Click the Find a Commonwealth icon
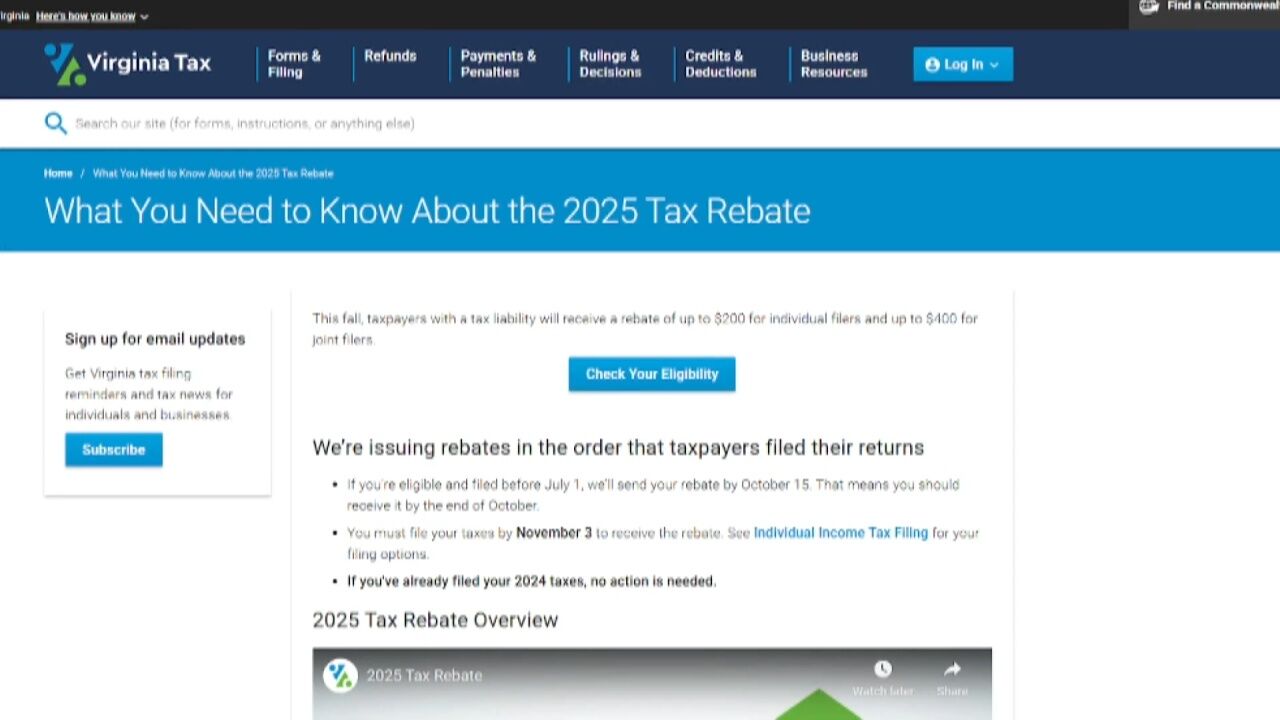Screen dimensions: 1280x720 (1149, 7)
